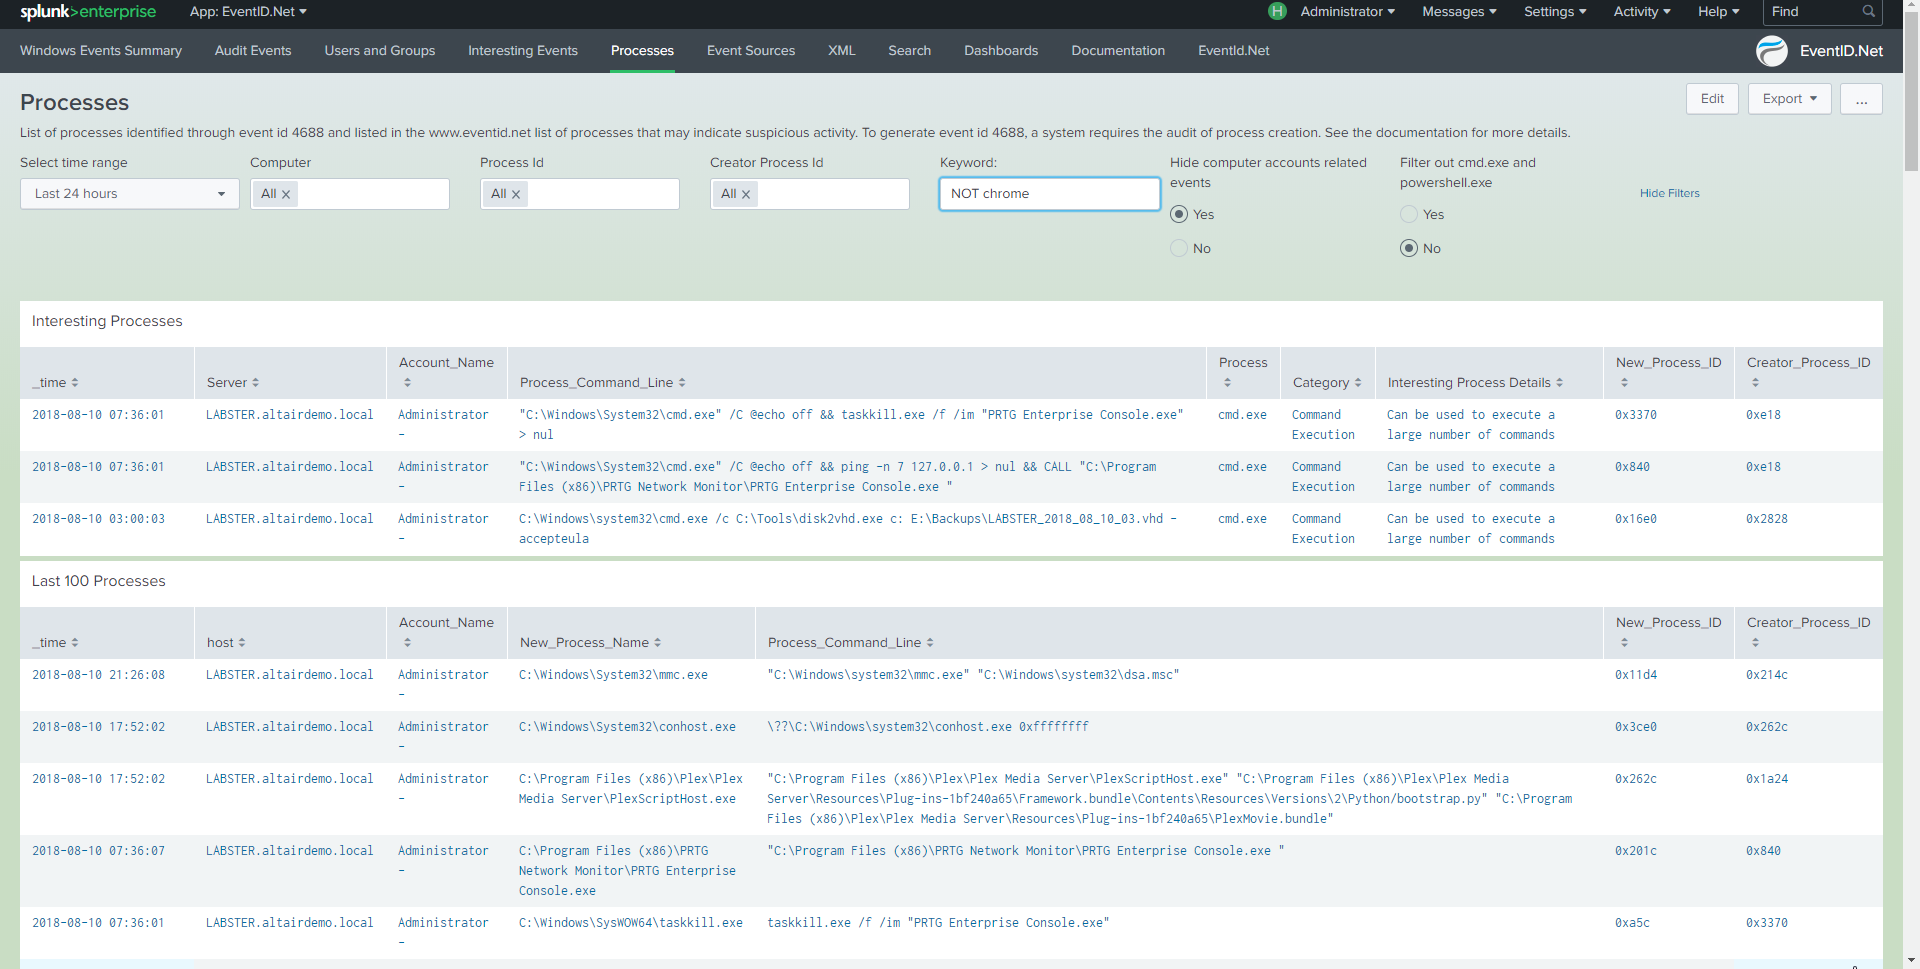
Task: Click the green Administrator avatar icon
Action: point(1277,12)
